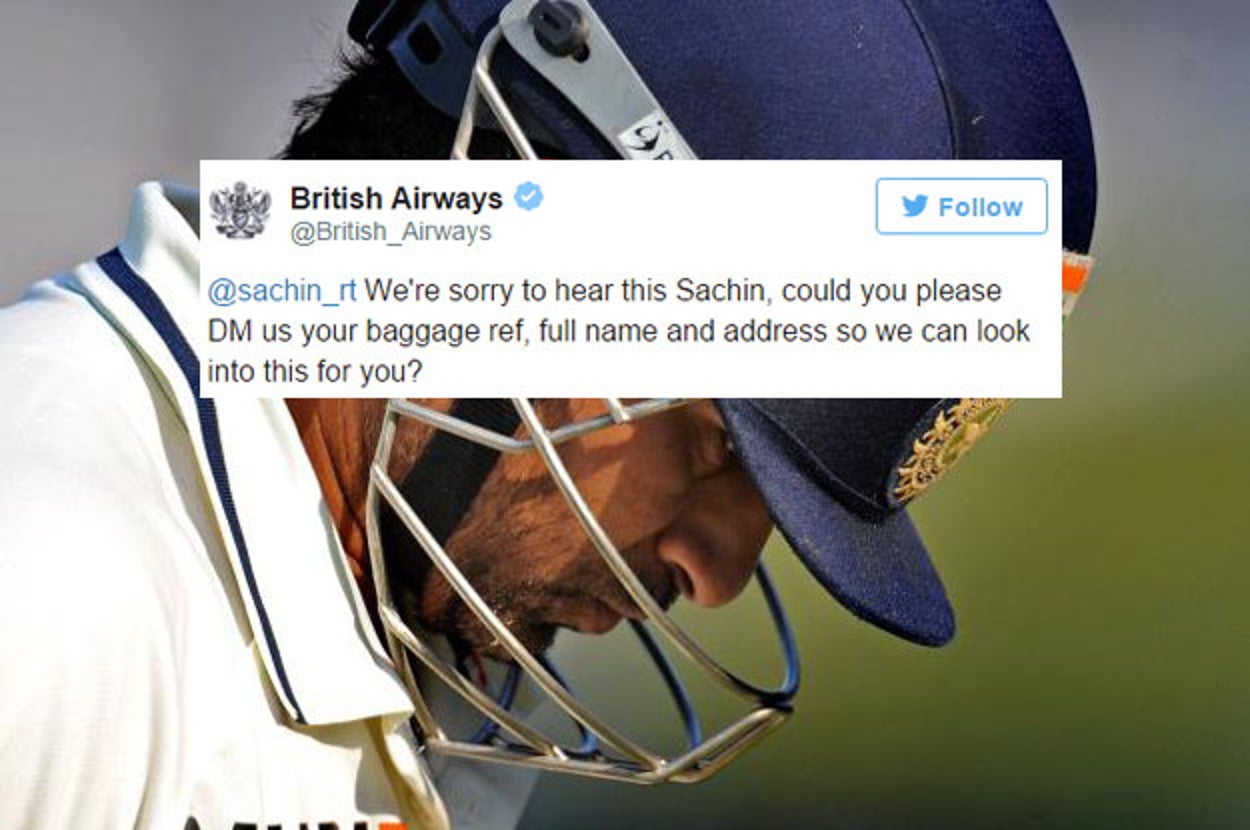Click the British Airways crest avatar
The image size is (1250, 830).
(x=240, y=210)
